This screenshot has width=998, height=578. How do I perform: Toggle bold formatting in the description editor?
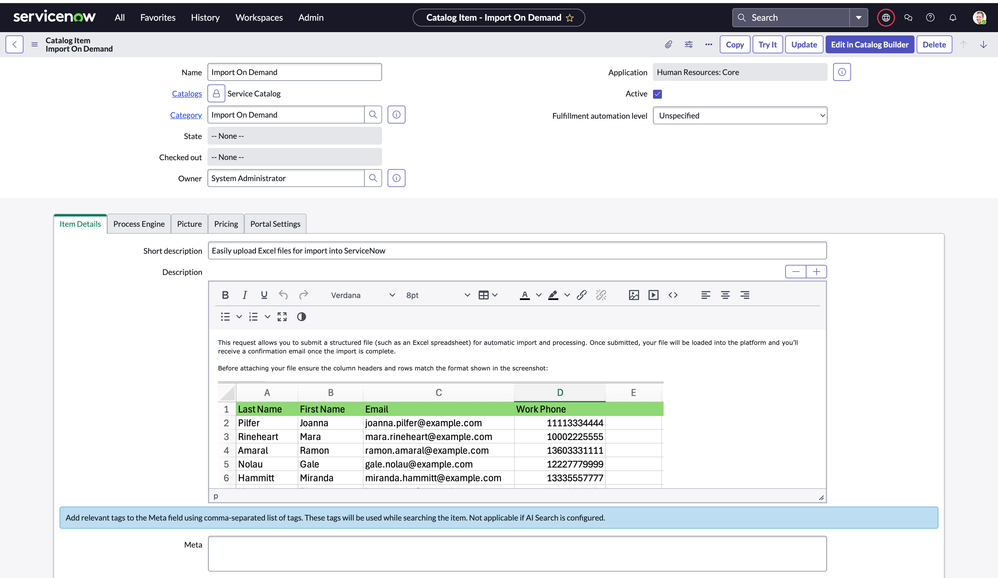click(225, 294)
